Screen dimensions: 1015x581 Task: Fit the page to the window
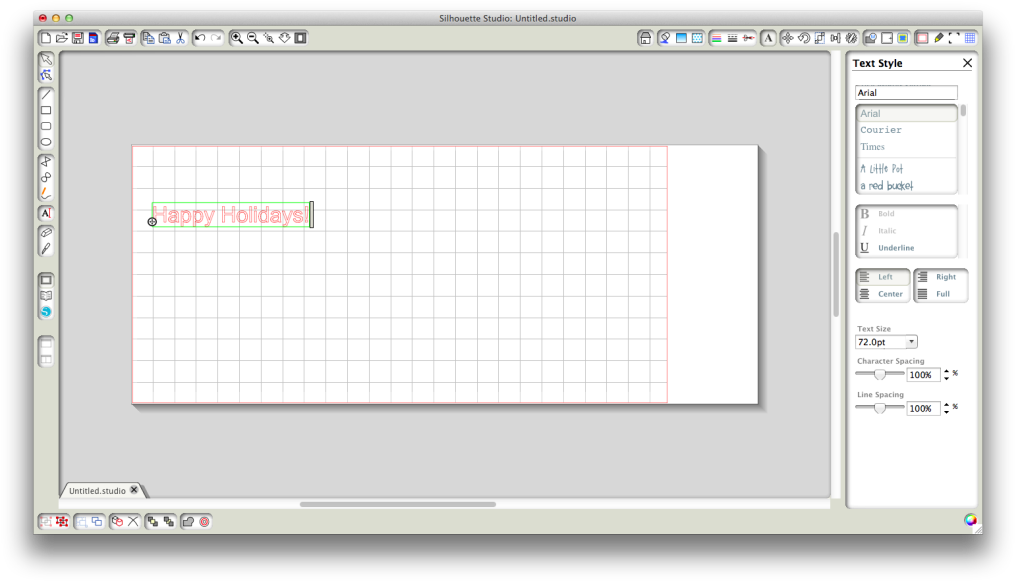point(300,38)
